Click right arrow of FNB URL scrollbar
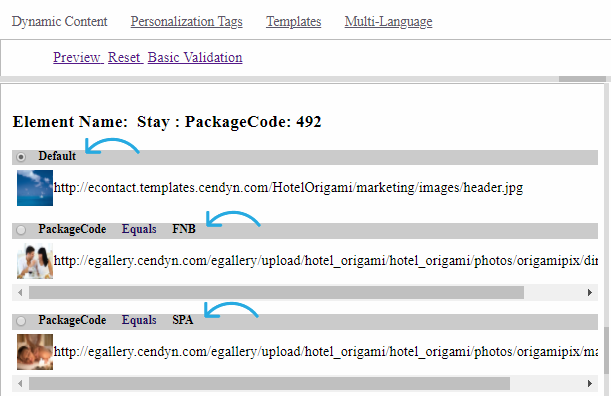Image resolution: width=611 pixels, height=396 pixels. 590,292
